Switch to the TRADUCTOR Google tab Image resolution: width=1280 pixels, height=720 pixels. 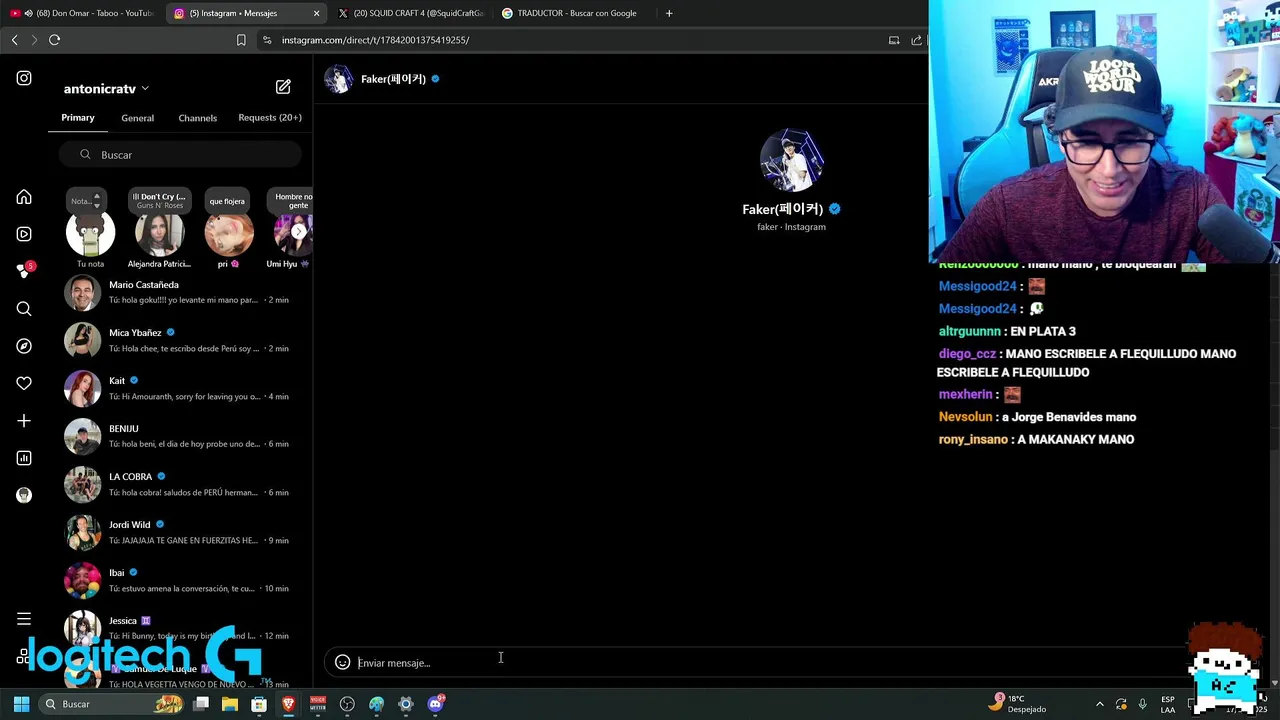coord(575,13)
